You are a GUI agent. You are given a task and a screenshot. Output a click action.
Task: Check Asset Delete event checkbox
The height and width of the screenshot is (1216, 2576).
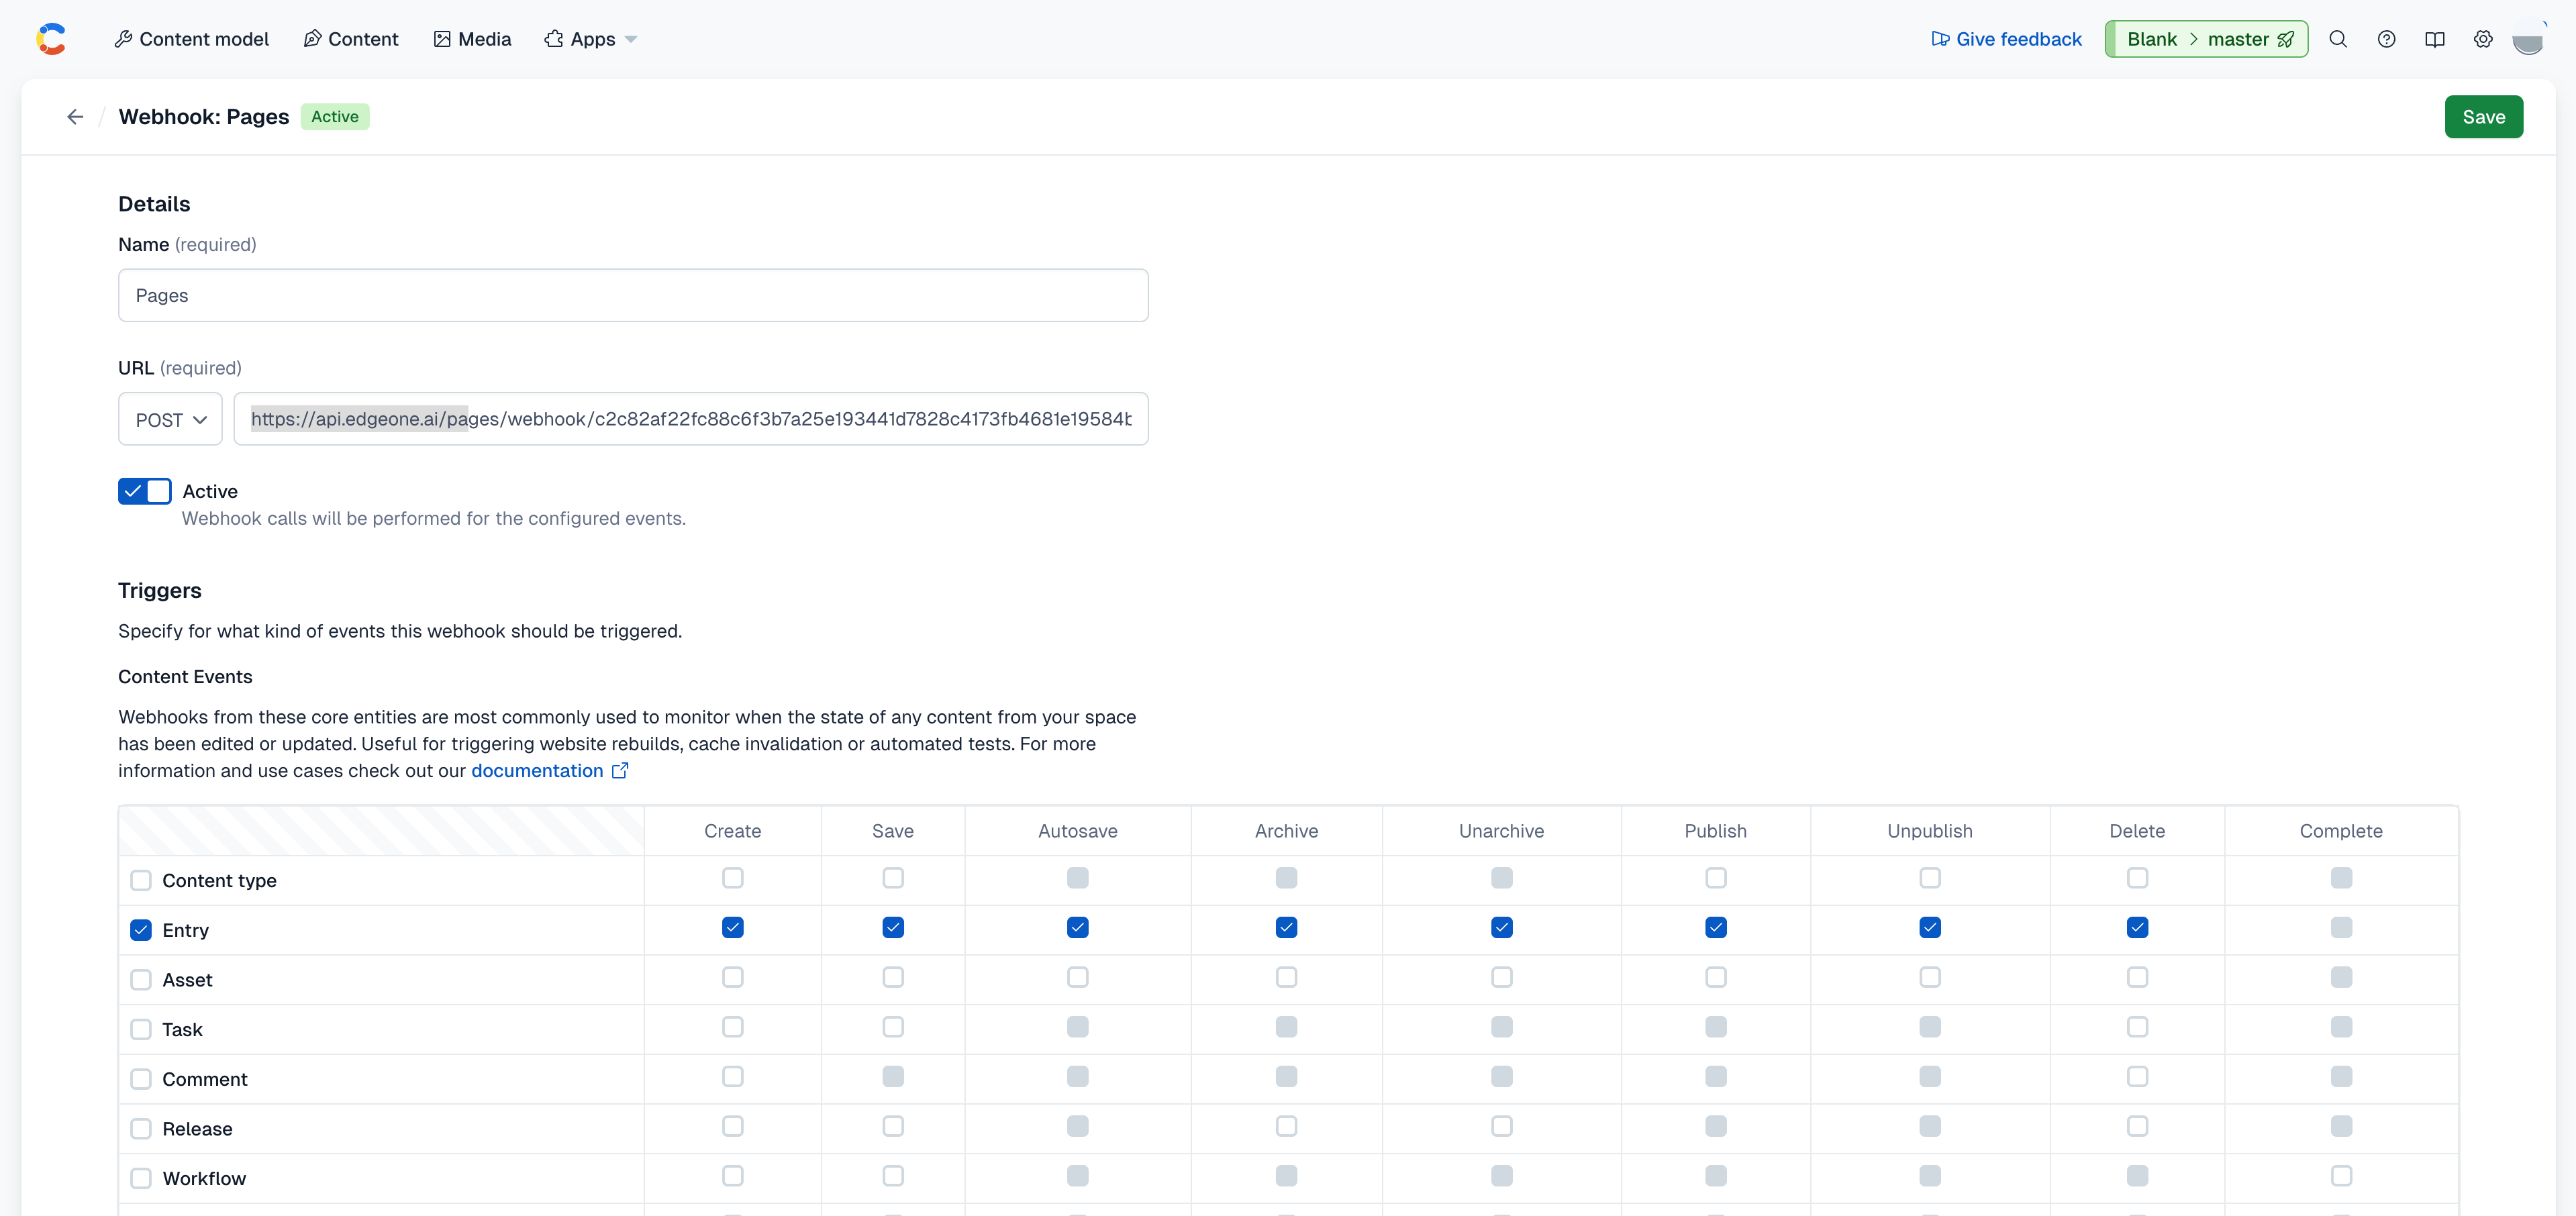[2137, 977]
